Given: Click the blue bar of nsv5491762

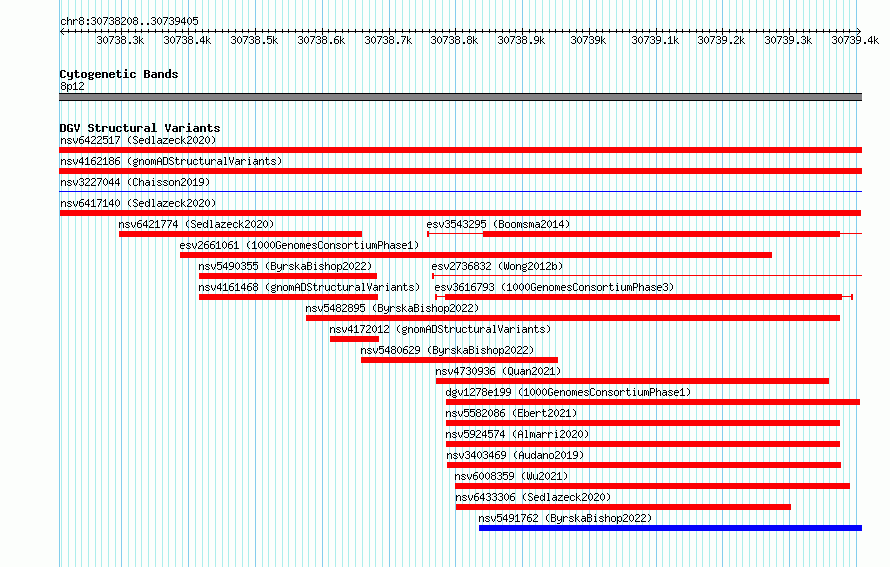Looking at the screenshot, I should (670, 528).
